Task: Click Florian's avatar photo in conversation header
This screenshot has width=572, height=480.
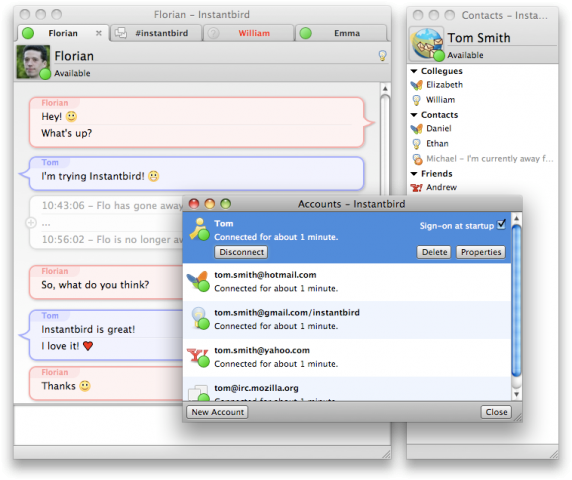Action: coord(33,61)
